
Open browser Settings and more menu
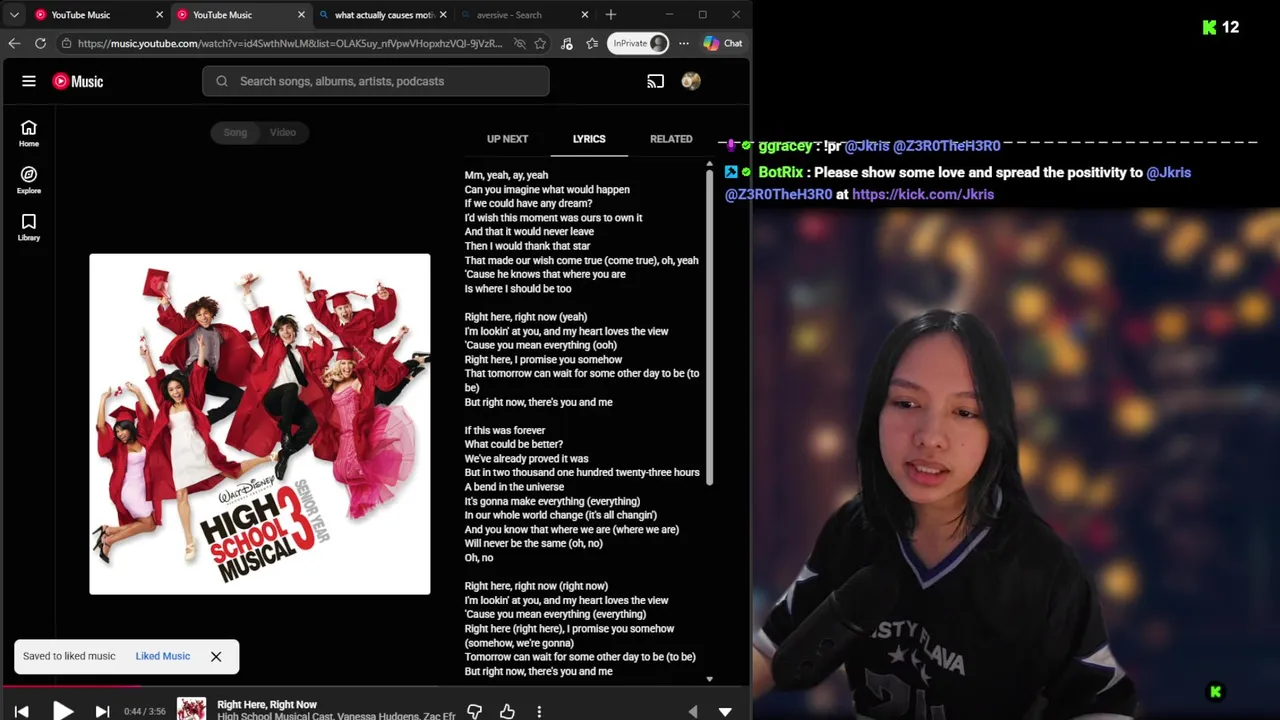(684, 43)
